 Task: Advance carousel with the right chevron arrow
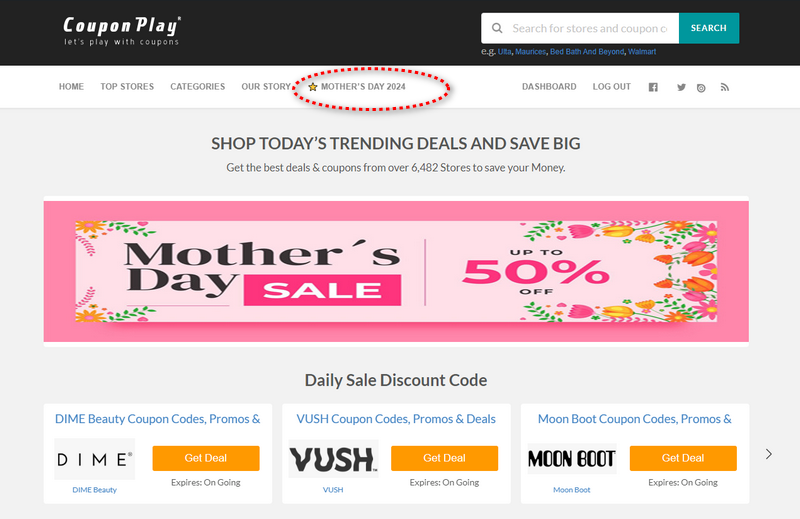768,454
